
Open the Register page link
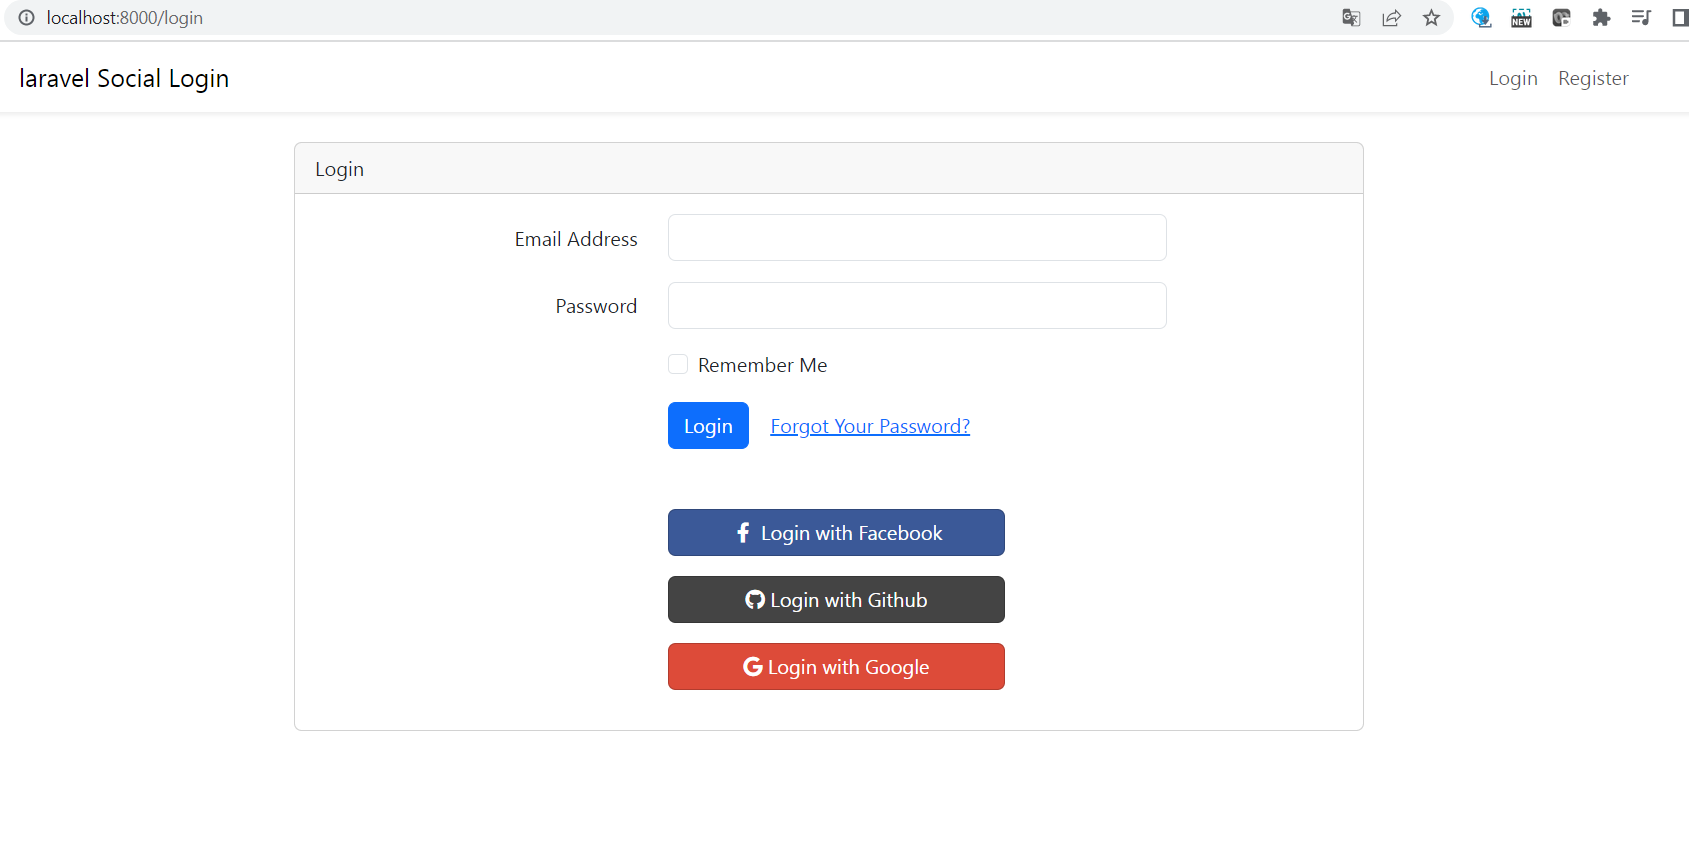click(x=1593, y=78)
